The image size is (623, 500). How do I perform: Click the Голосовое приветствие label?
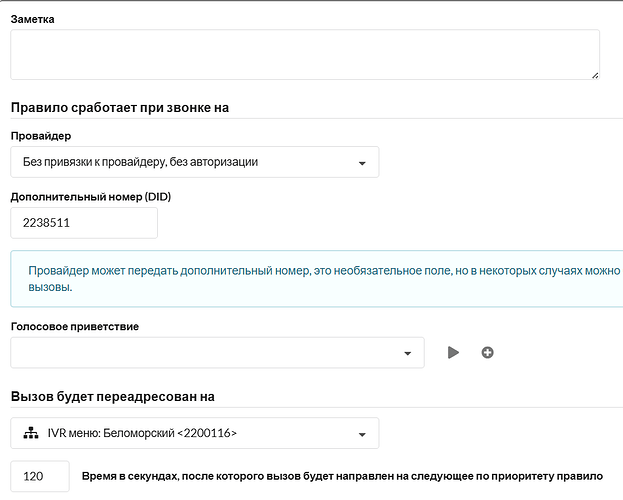click(74, 326)
